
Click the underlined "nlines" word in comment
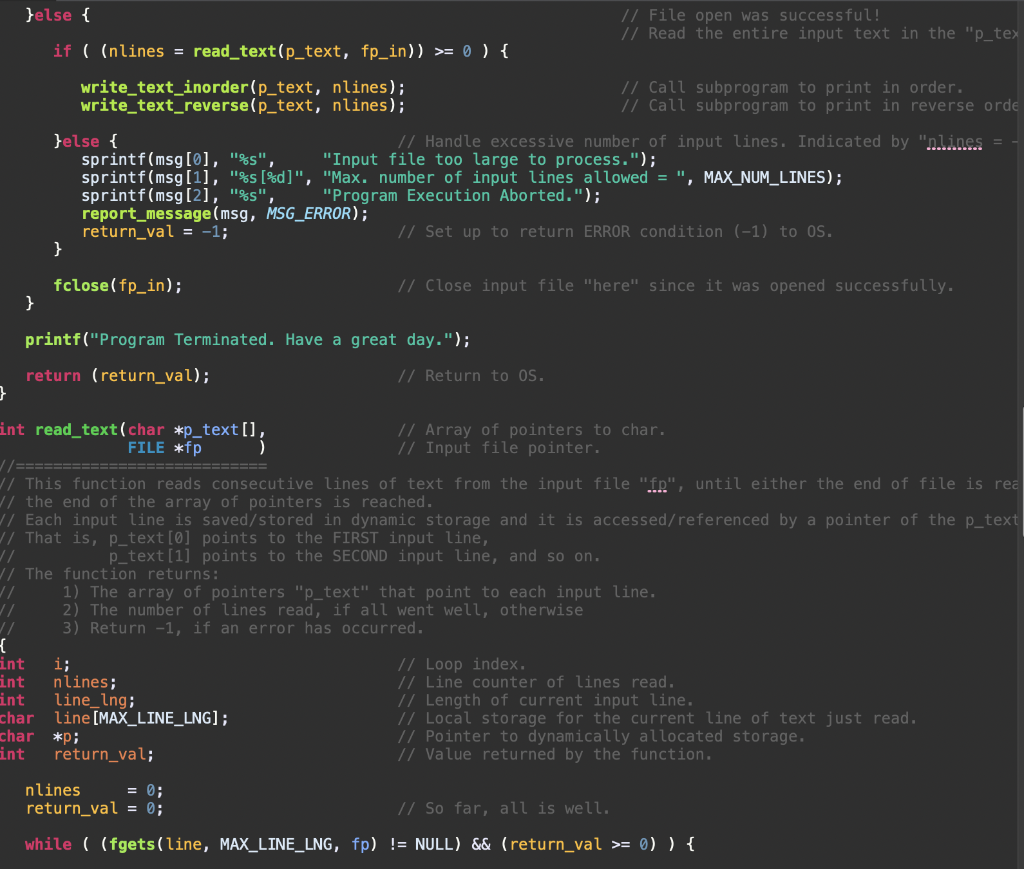pos(955,142)
